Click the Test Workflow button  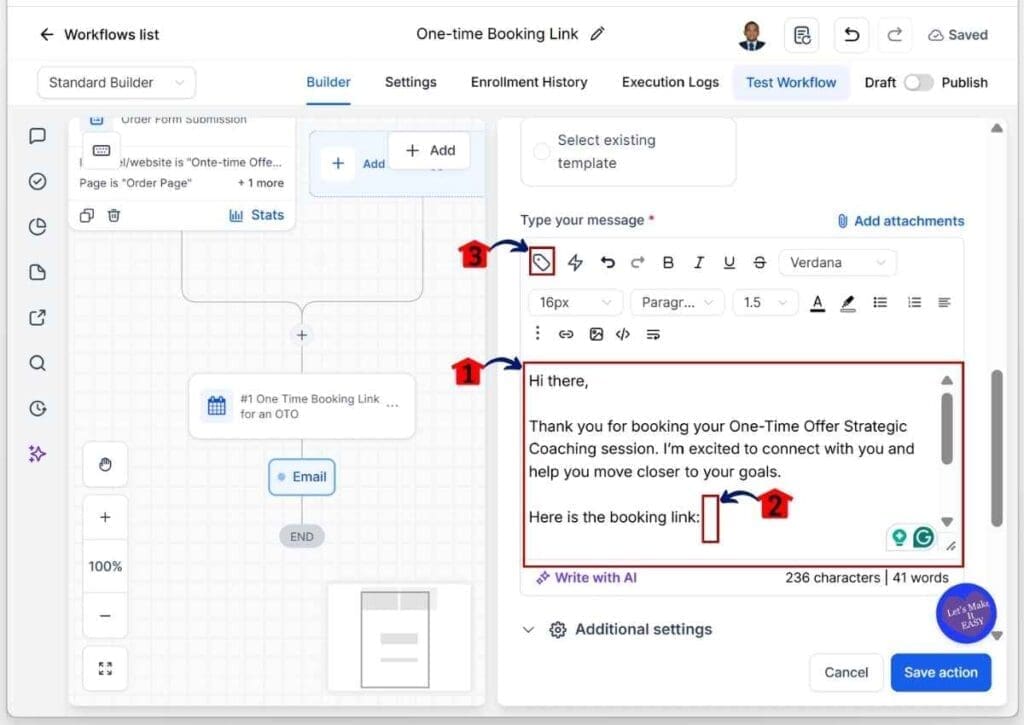[x=791, y=82]
